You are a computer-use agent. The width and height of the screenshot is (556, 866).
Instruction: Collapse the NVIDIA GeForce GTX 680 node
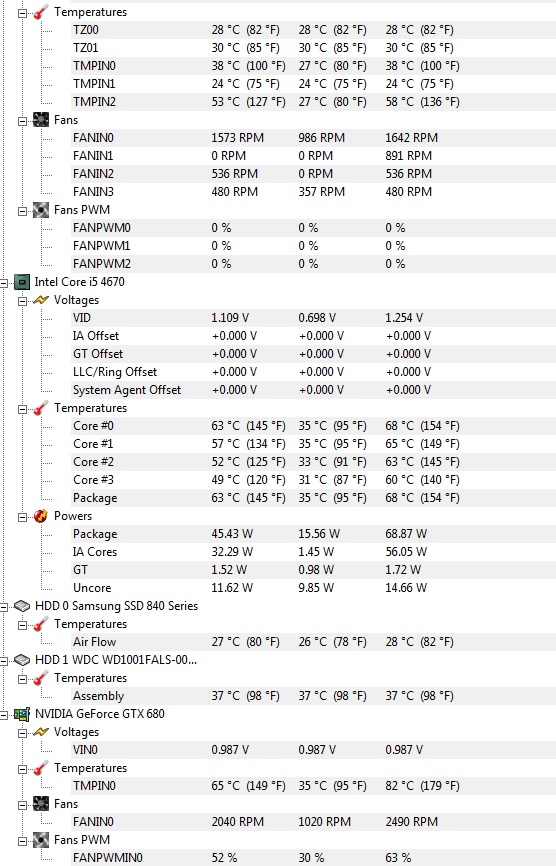pos(4,715)
